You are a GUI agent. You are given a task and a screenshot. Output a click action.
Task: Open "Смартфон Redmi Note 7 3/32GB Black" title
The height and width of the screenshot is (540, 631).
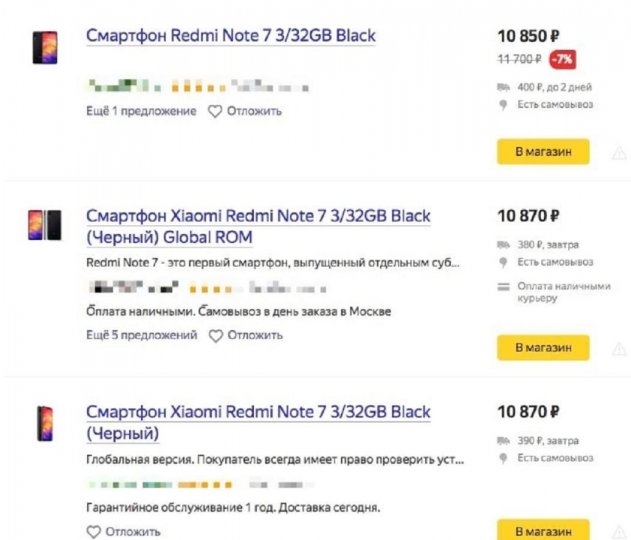[x=230, y=36]
